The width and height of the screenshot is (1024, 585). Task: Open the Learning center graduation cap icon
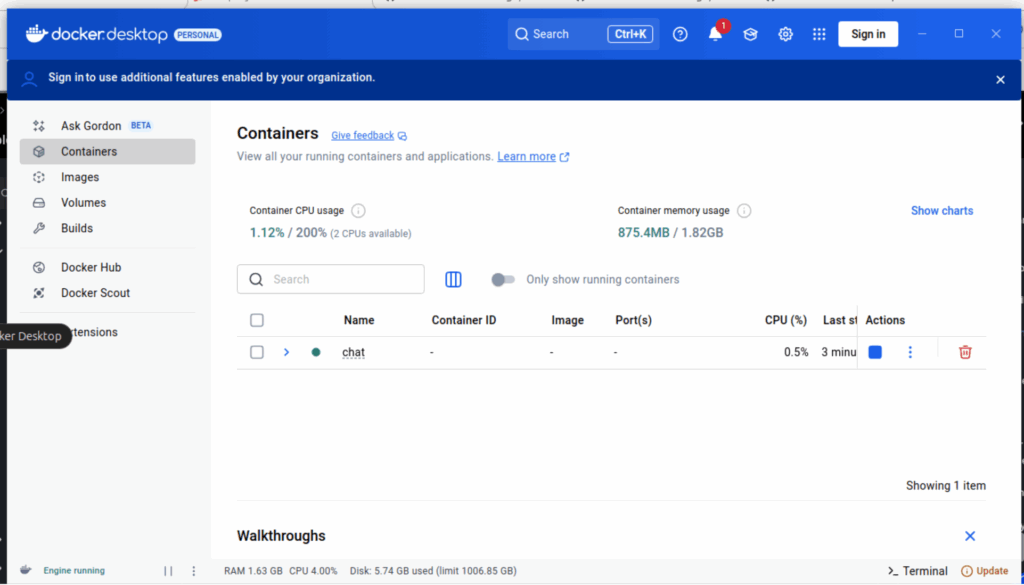coord(750,34)
